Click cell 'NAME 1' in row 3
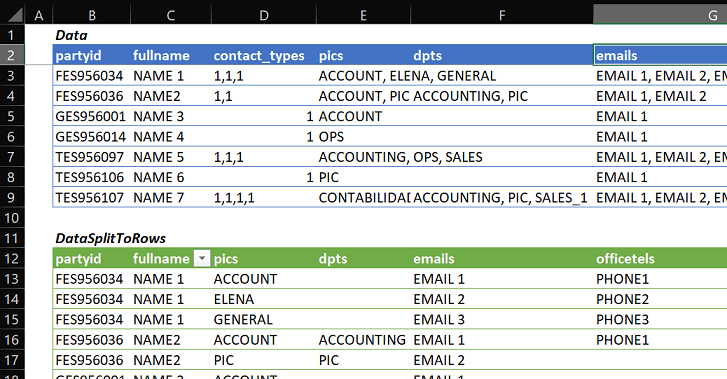Image resolution: width=727 pixels, height=379 pixels. (171, 76)
